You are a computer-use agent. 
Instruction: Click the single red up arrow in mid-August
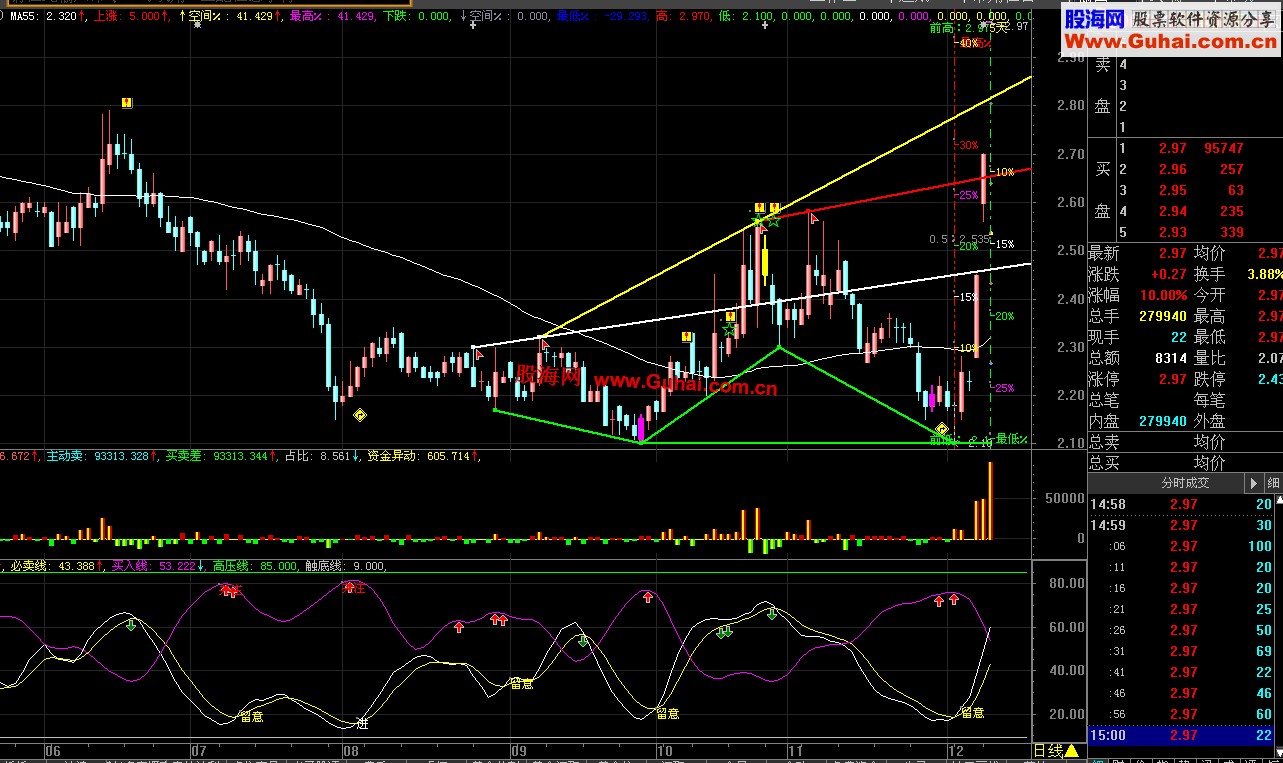pos(459,627)
